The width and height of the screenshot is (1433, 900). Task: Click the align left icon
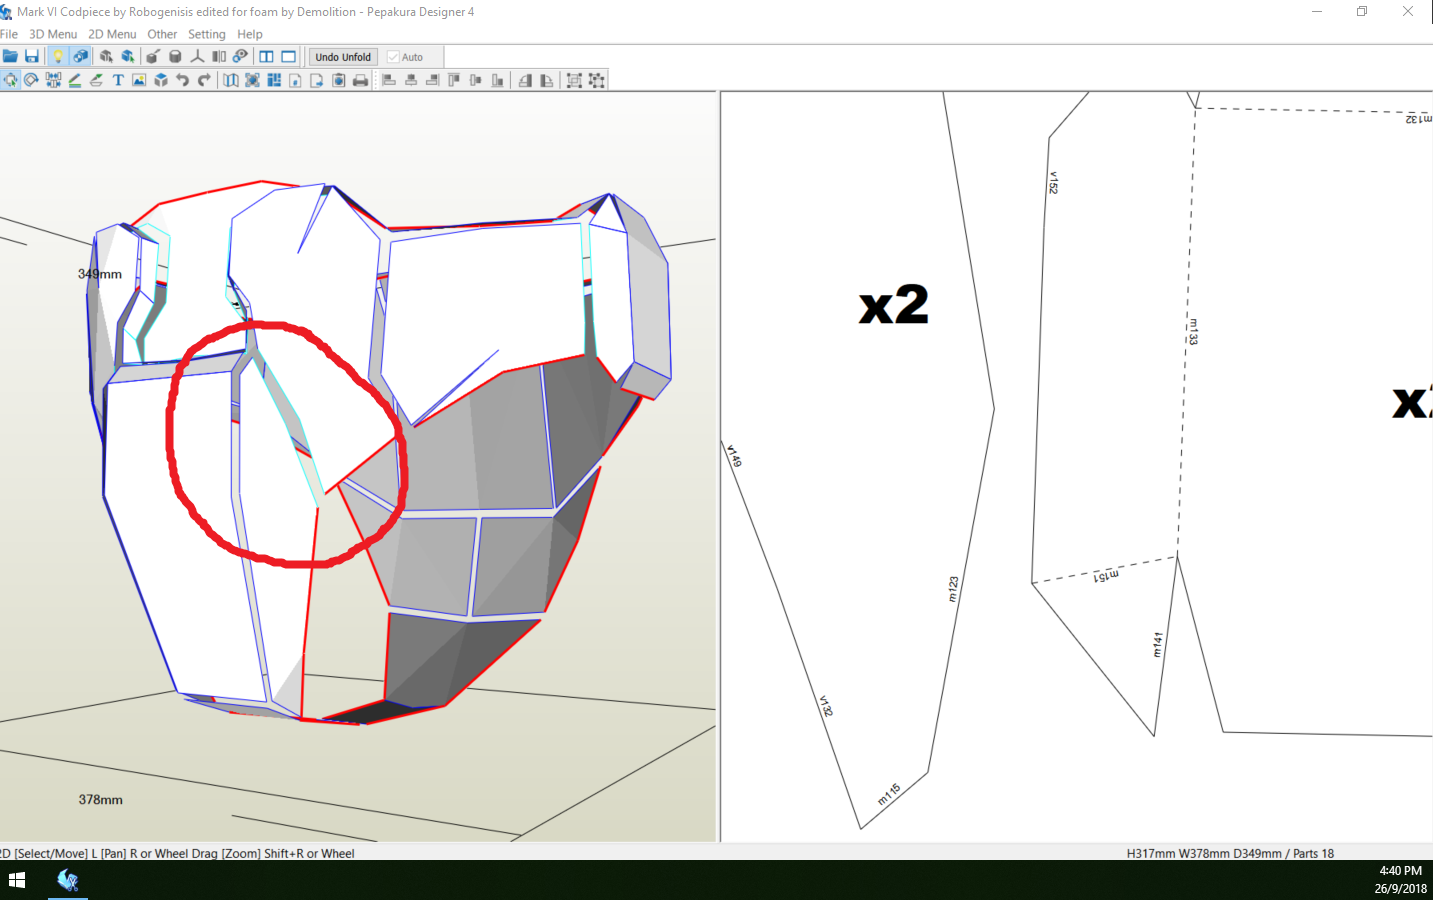(x=389, y=80)
